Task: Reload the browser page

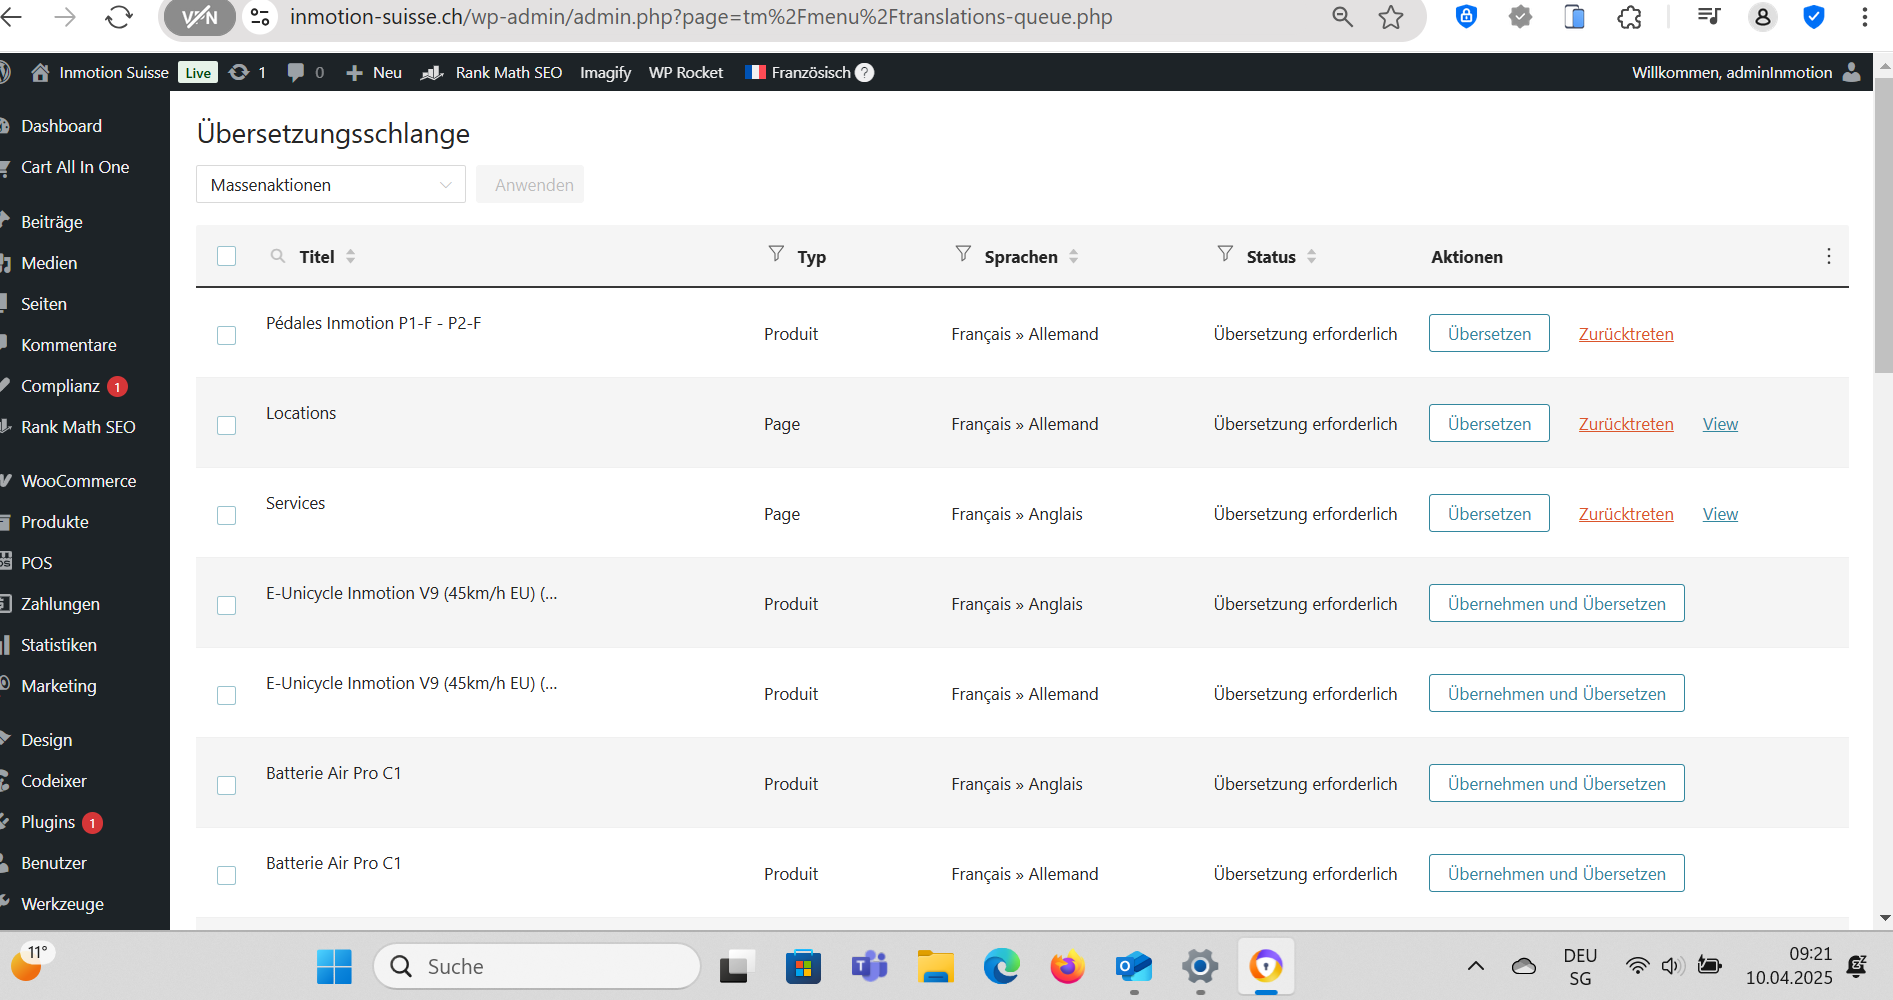Action: click(x=118, y=17)
